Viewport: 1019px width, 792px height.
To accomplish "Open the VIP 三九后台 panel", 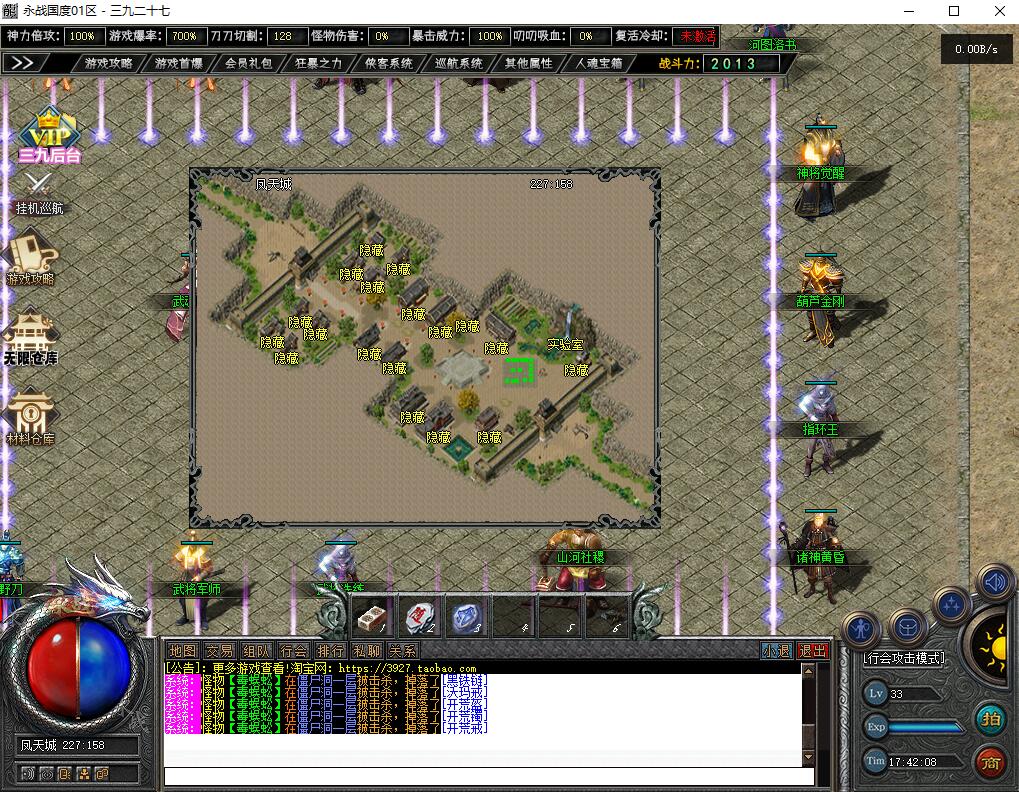I will coord(49,135).
